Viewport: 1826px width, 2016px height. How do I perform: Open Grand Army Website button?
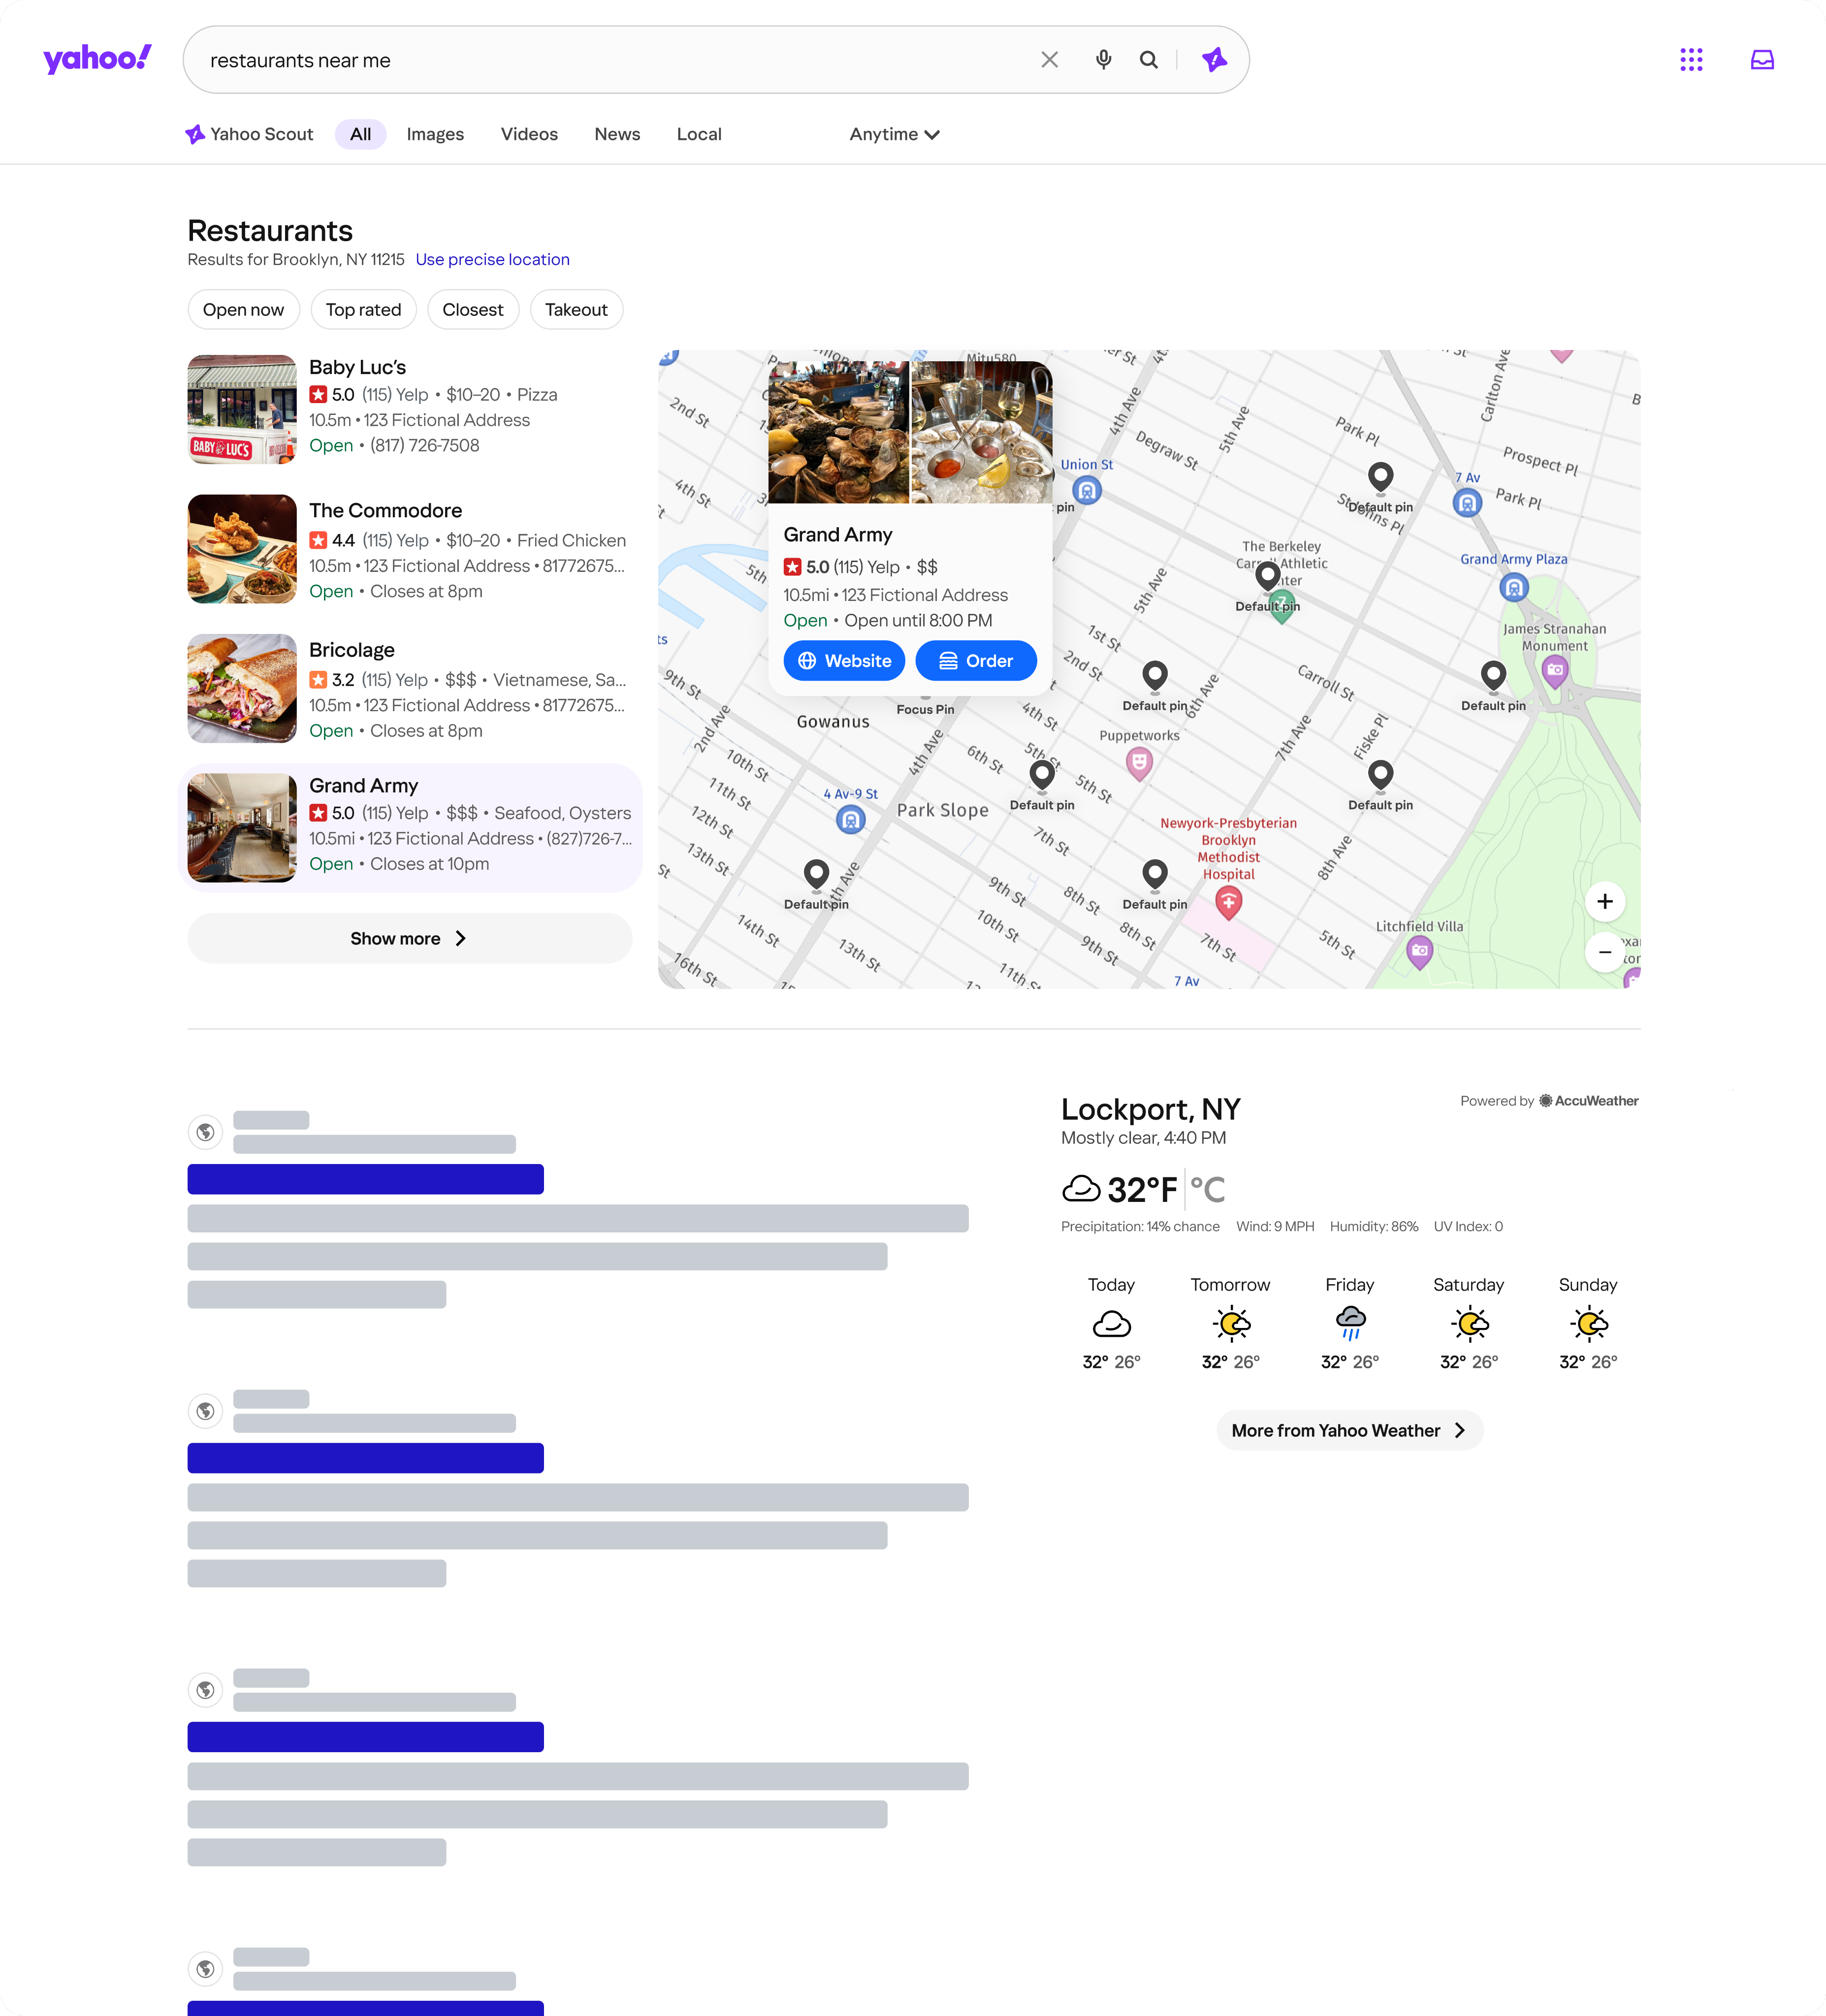(x=844, y=661)
